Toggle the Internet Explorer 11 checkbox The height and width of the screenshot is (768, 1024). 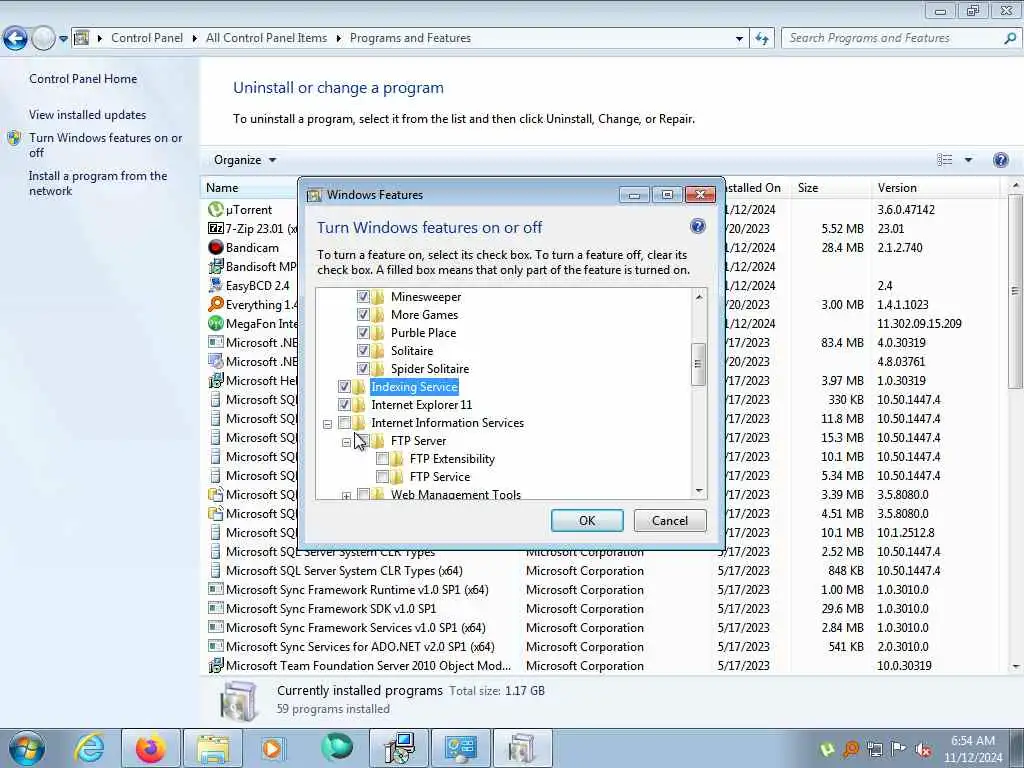[x=344, y=405]
